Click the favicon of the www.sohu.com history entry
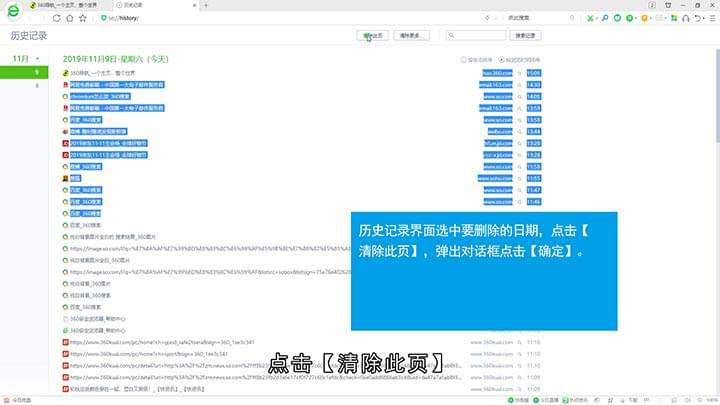Screen dimensions: 720x405 click(65, 178)
